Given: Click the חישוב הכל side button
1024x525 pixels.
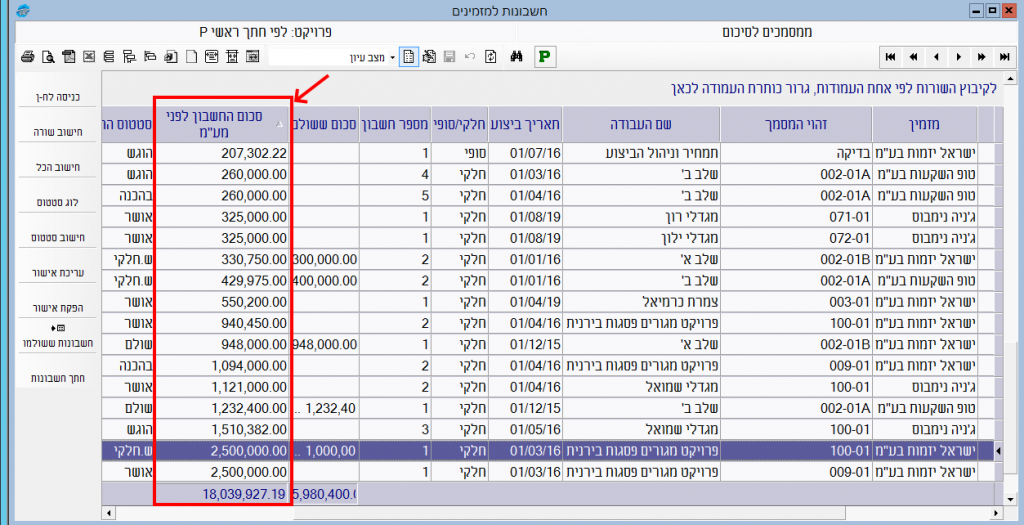Looking at the screenshot, I should pos(58,167).
